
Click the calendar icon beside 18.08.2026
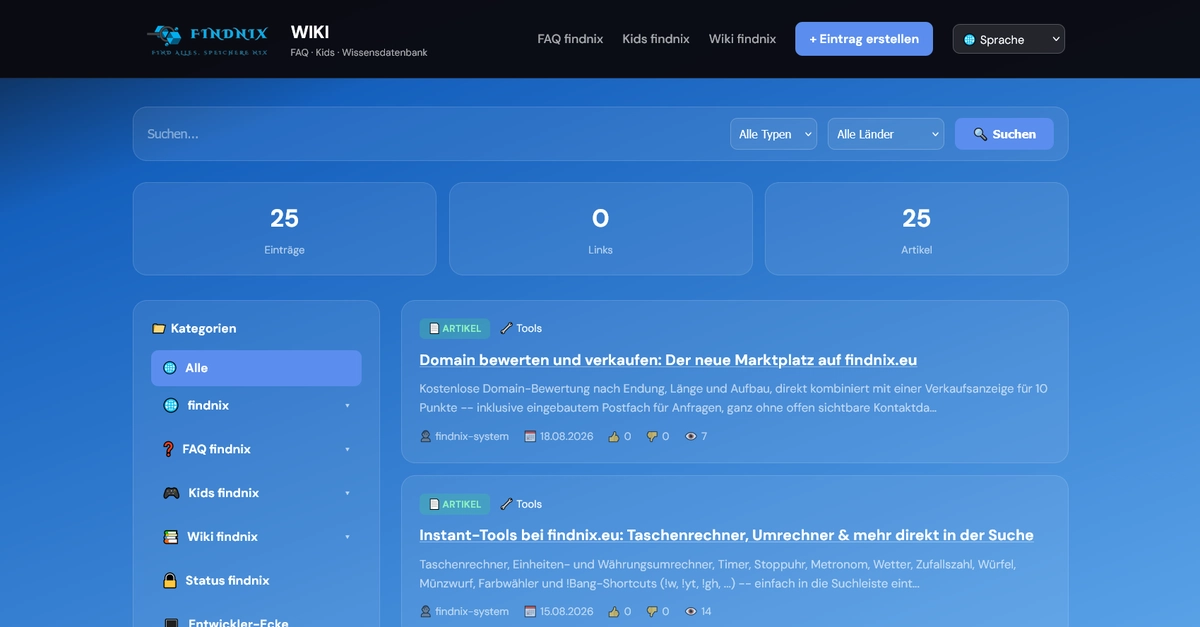[530, 436]
